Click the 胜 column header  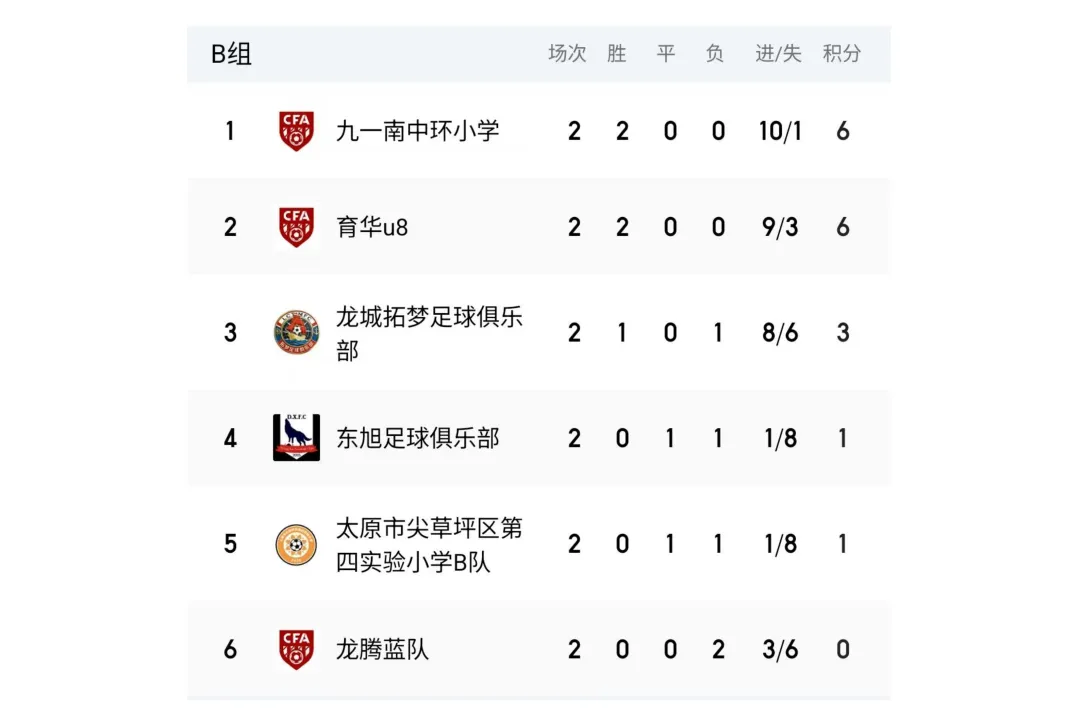[616, 54]
